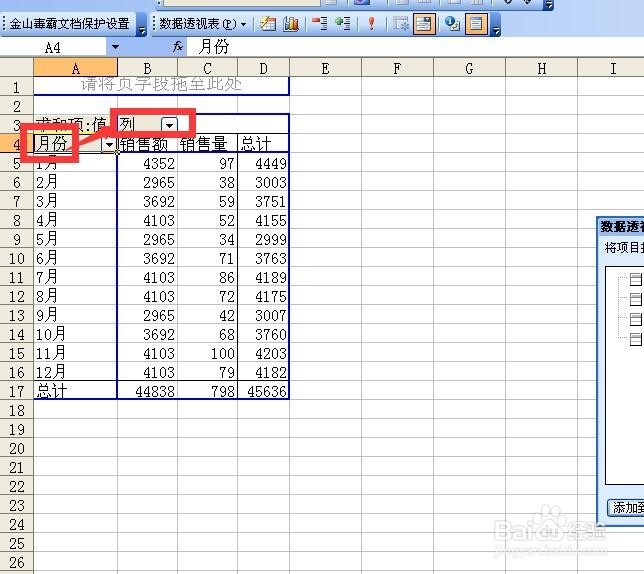
Task: Select column header G
Action: coord(469,68)
